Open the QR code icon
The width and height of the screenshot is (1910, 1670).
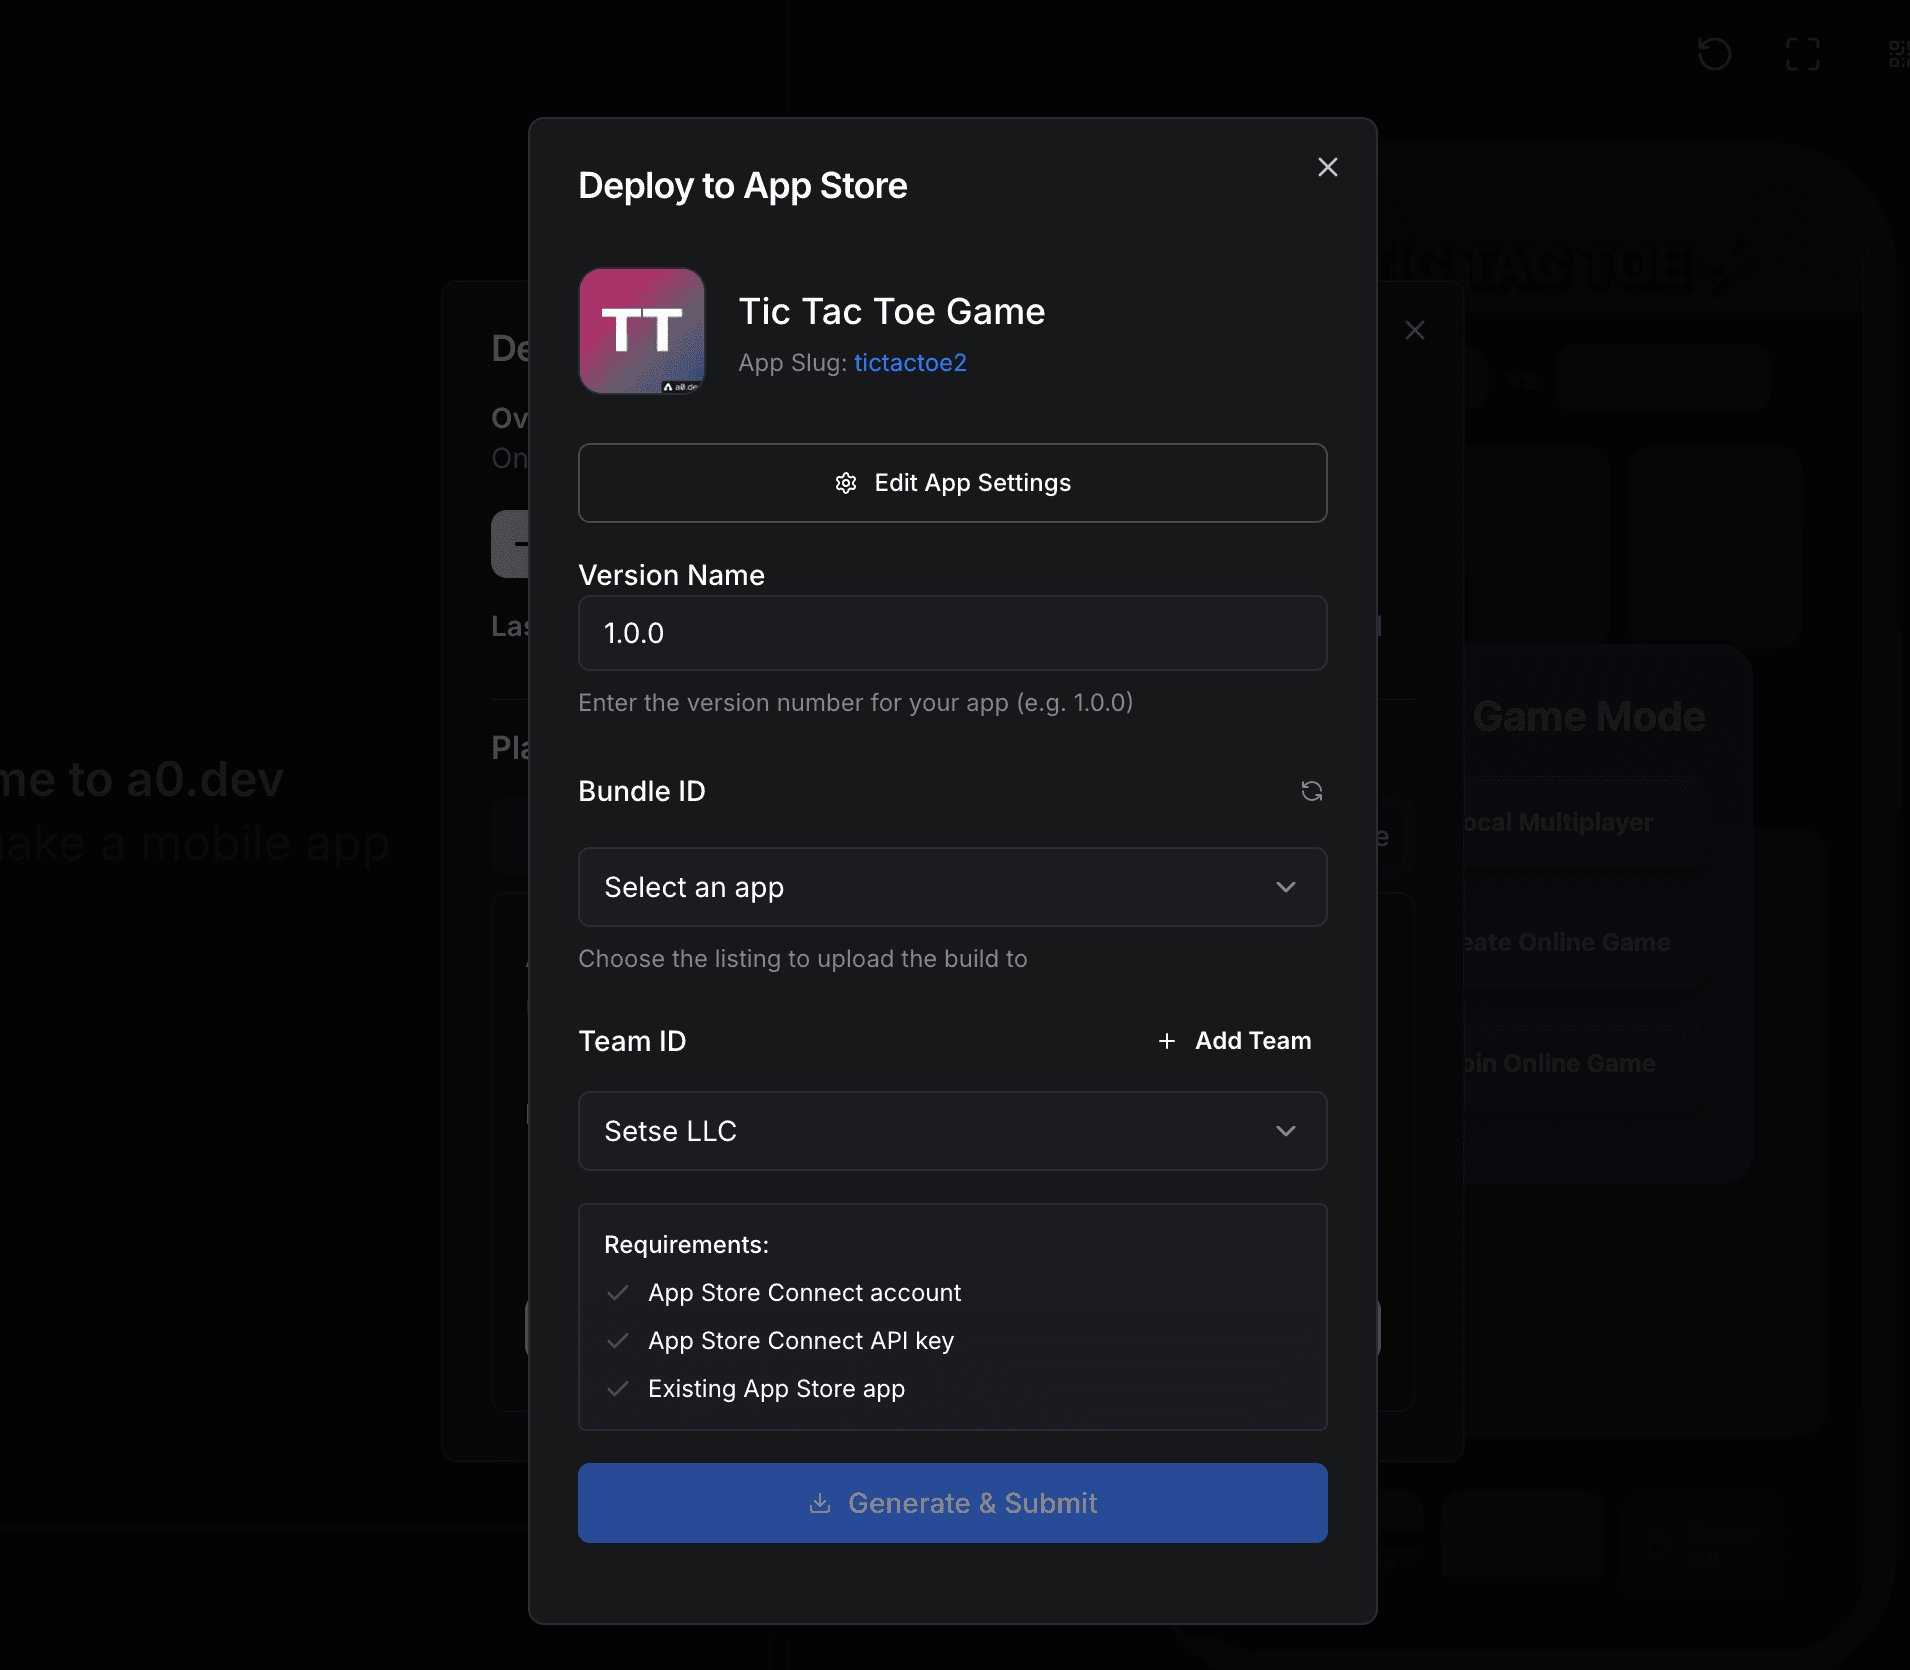pos(1898,54)
